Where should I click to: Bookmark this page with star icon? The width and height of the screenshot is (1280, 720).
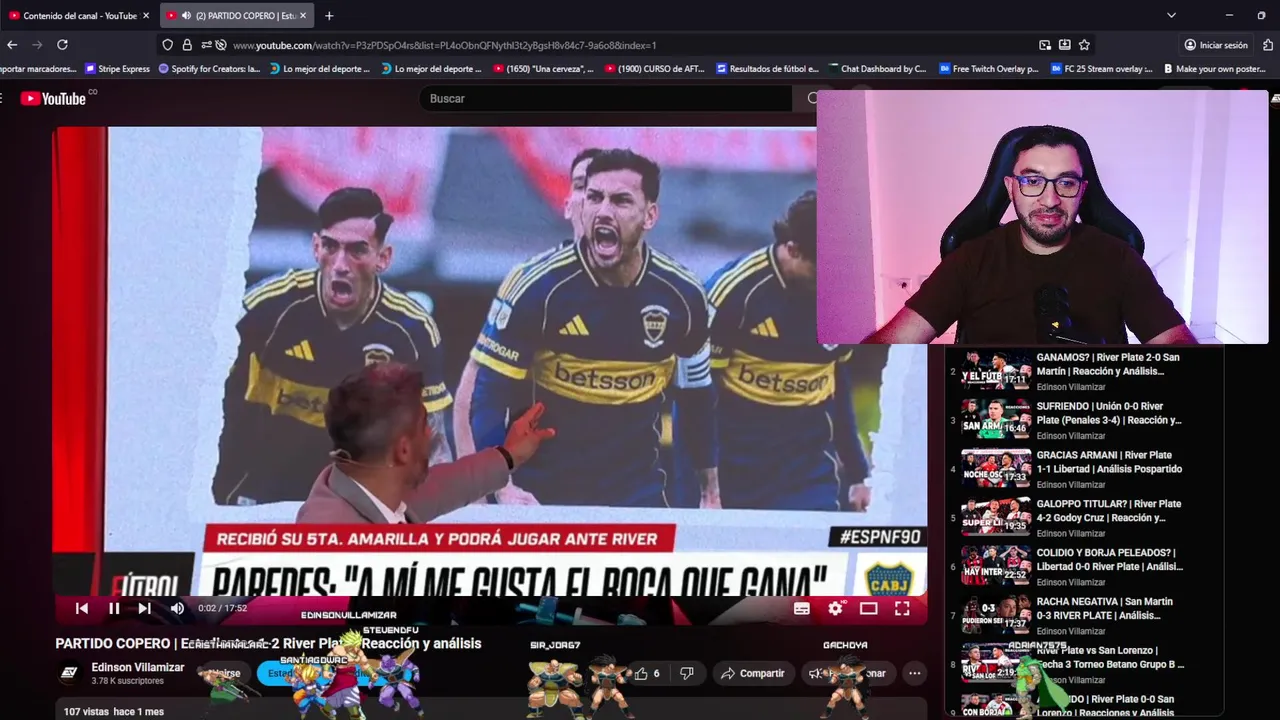[x=1084, y=45]
